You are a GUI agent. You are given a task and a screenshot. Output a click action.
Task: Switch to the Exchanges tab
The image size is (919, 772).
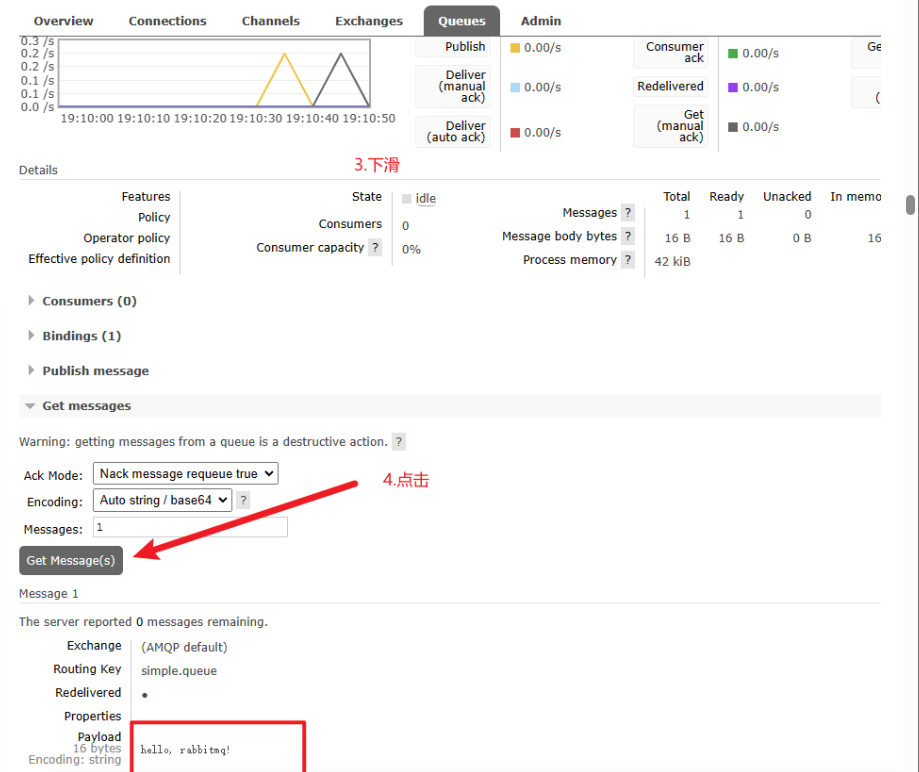tap(369, 21)
